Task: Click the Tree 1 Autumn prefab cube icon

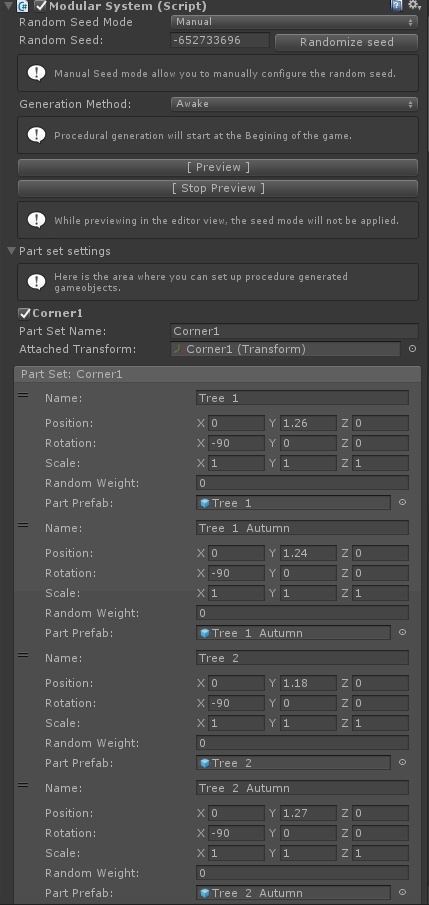Action: tap(204, 633)
